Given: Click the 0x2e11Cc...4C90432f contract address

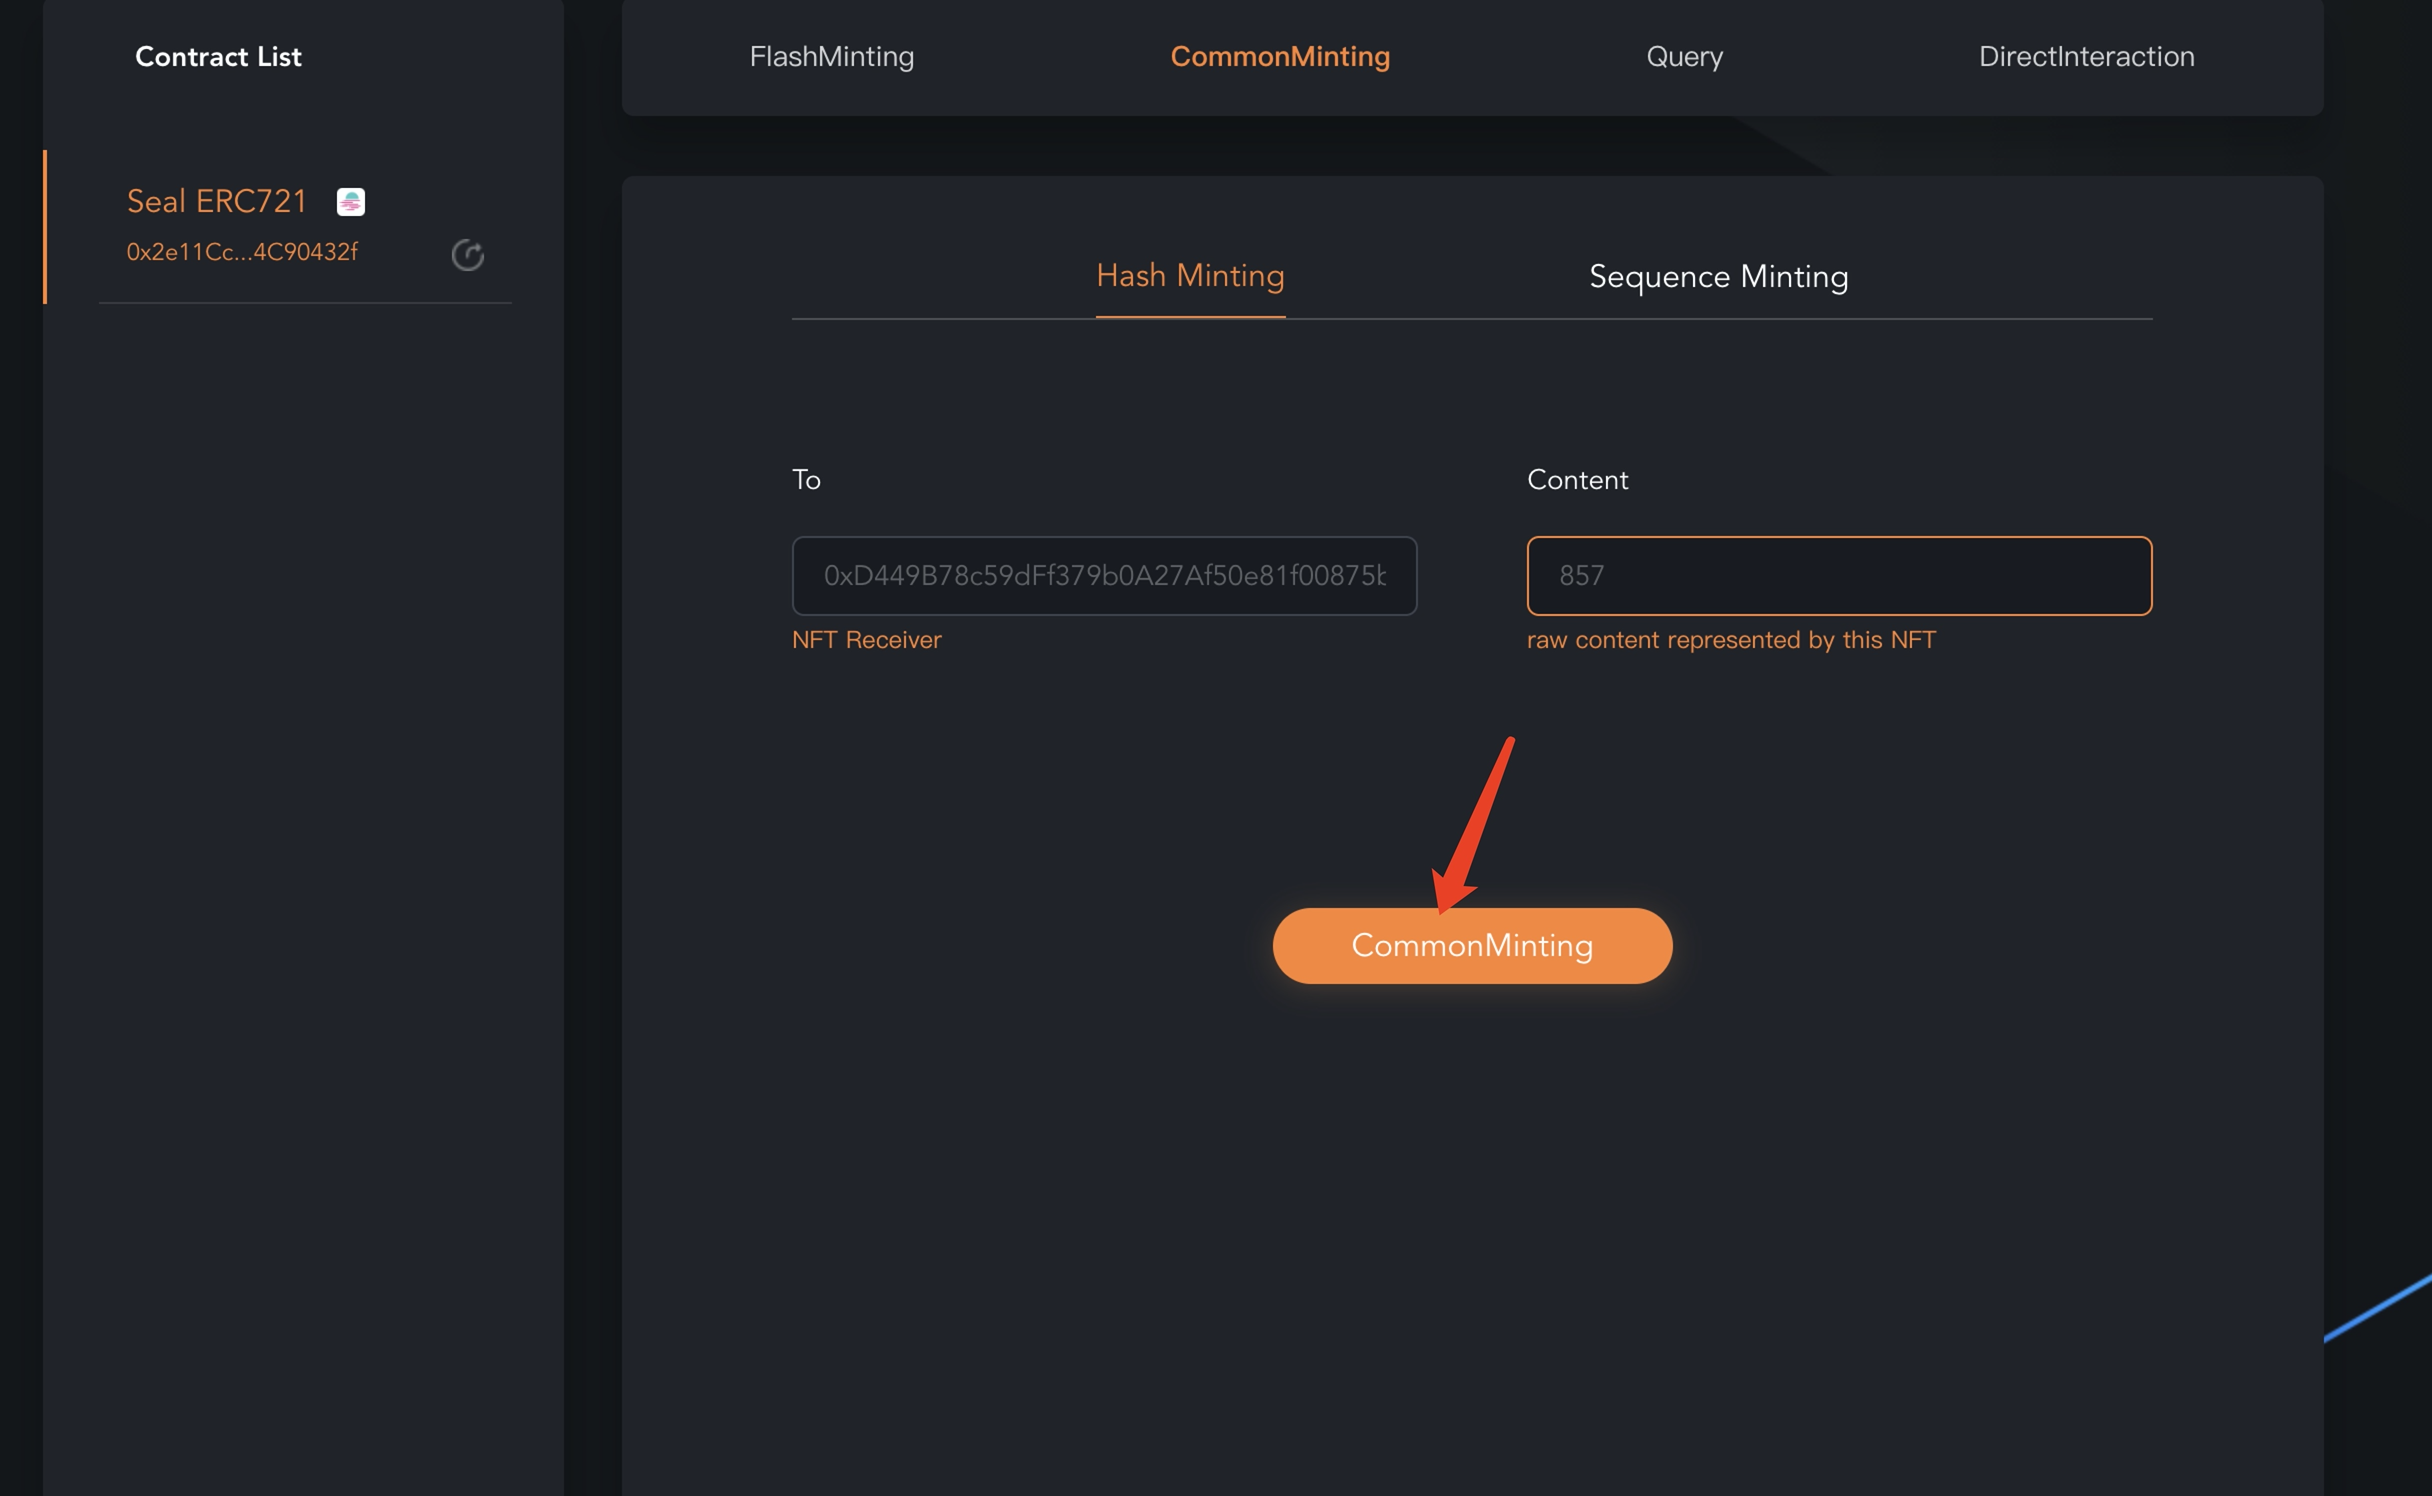Looking at the screenshot, I should tap(242, 252).
